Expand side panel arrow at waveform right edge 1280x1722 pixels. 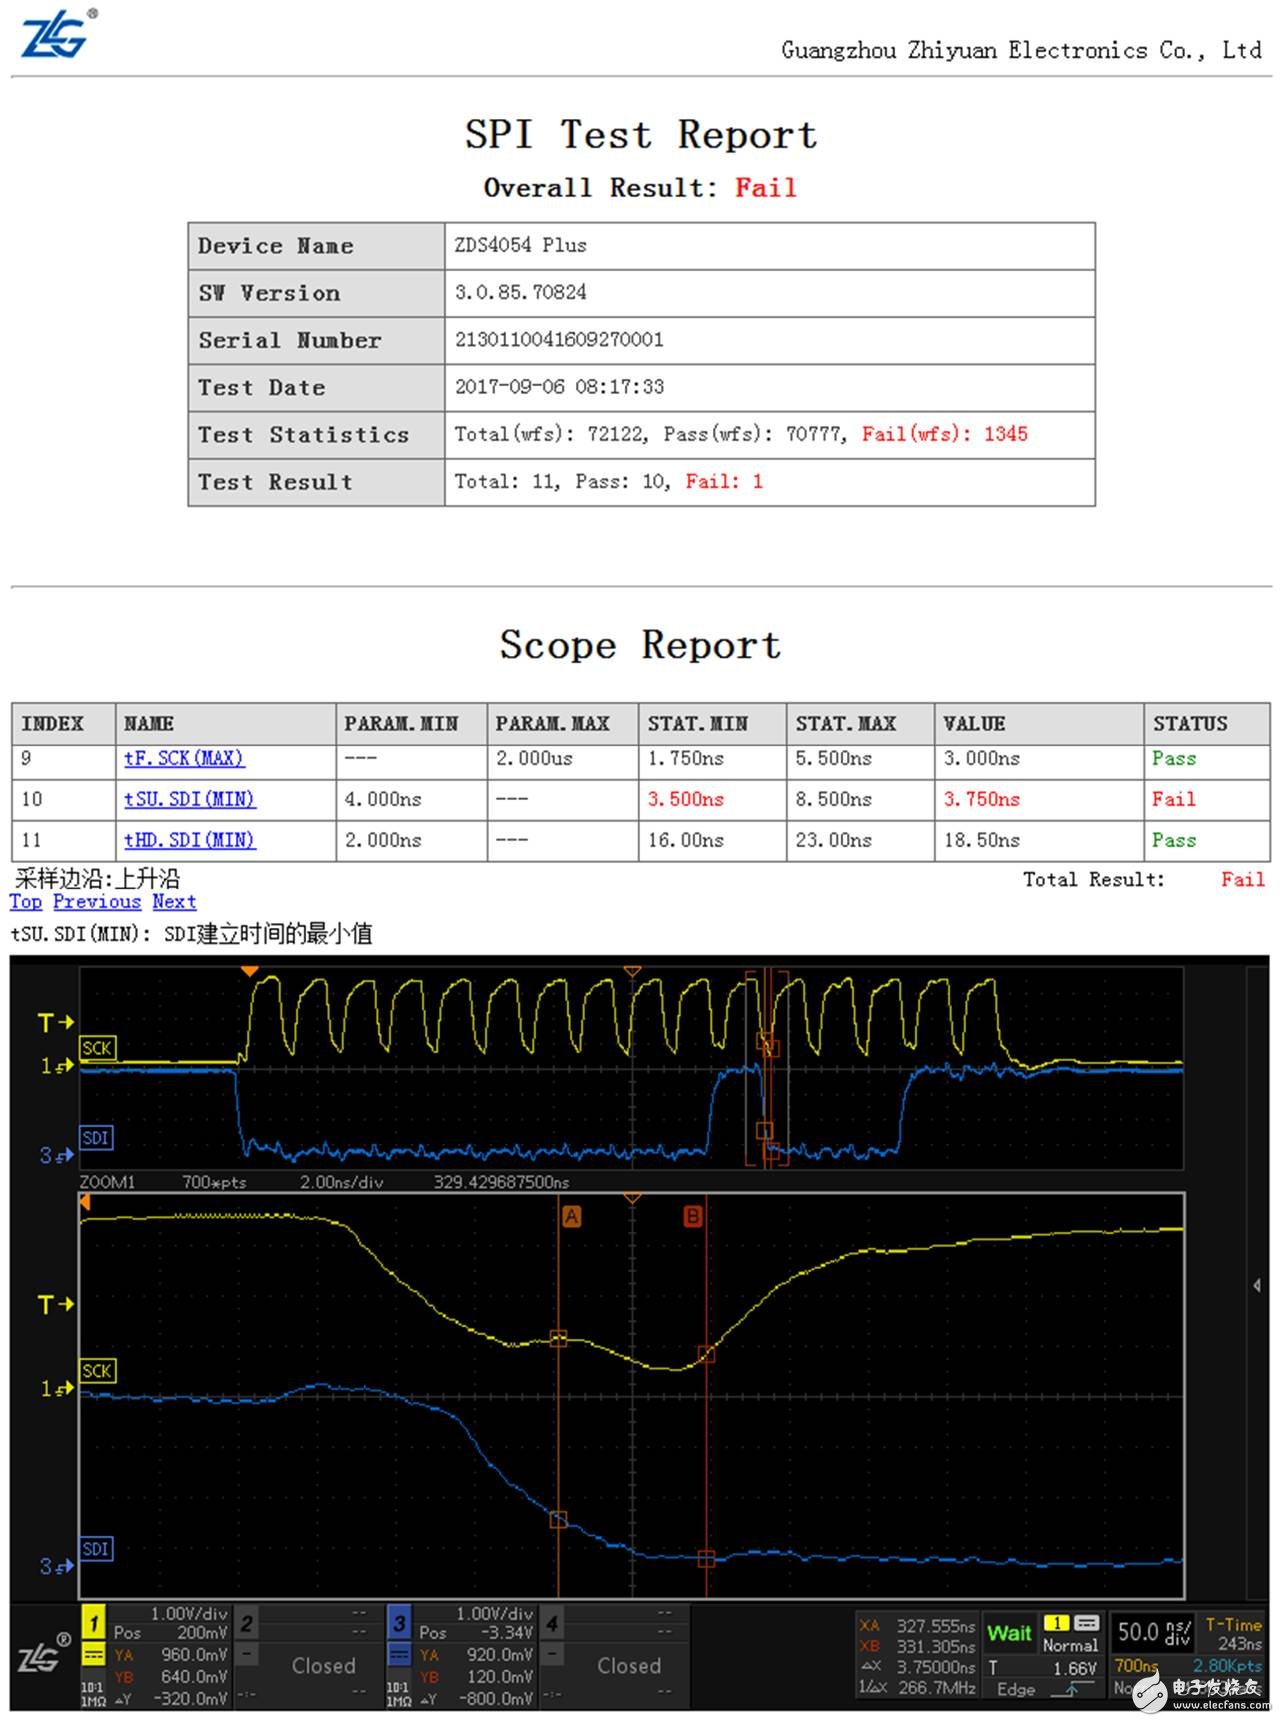pyautogui.click(x=1257, y=1285)
